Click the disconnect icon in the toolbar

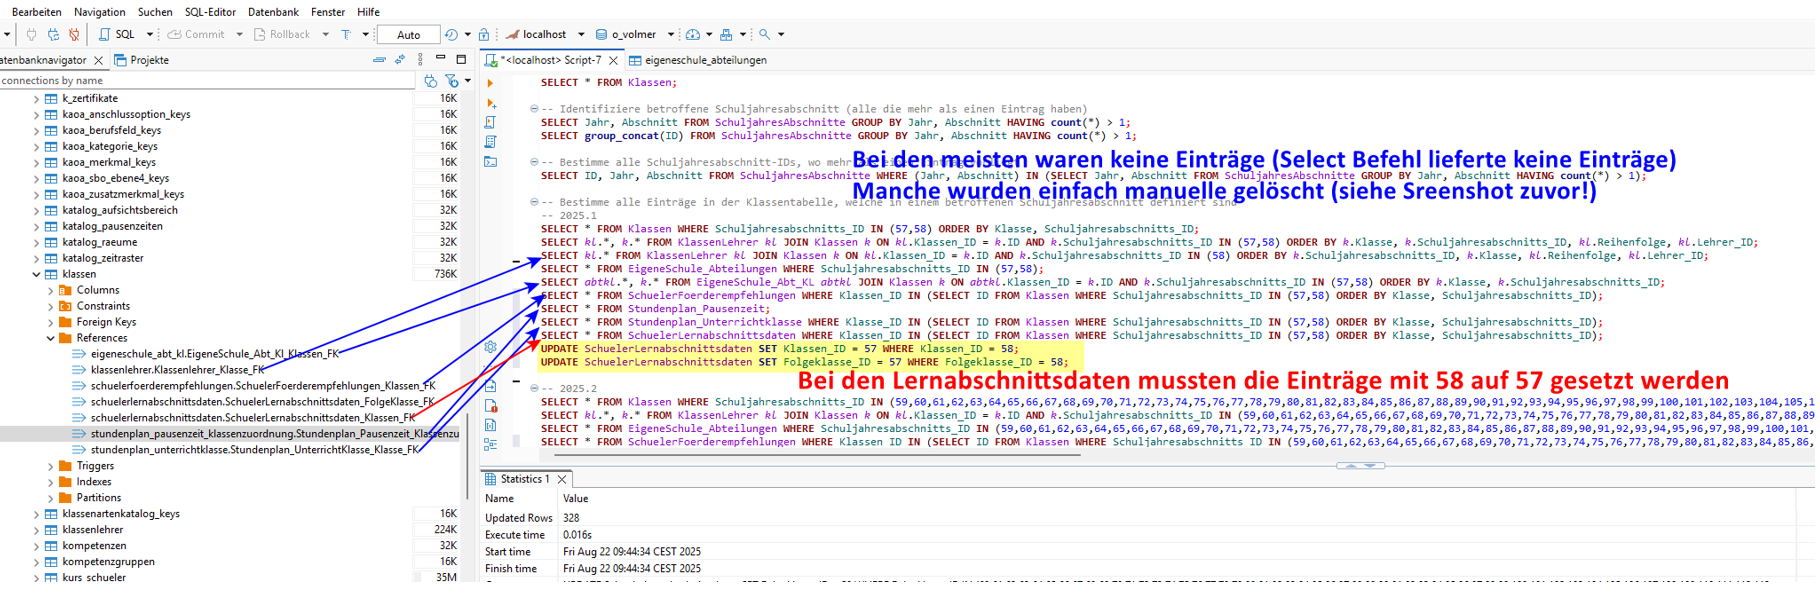point(74,34)
